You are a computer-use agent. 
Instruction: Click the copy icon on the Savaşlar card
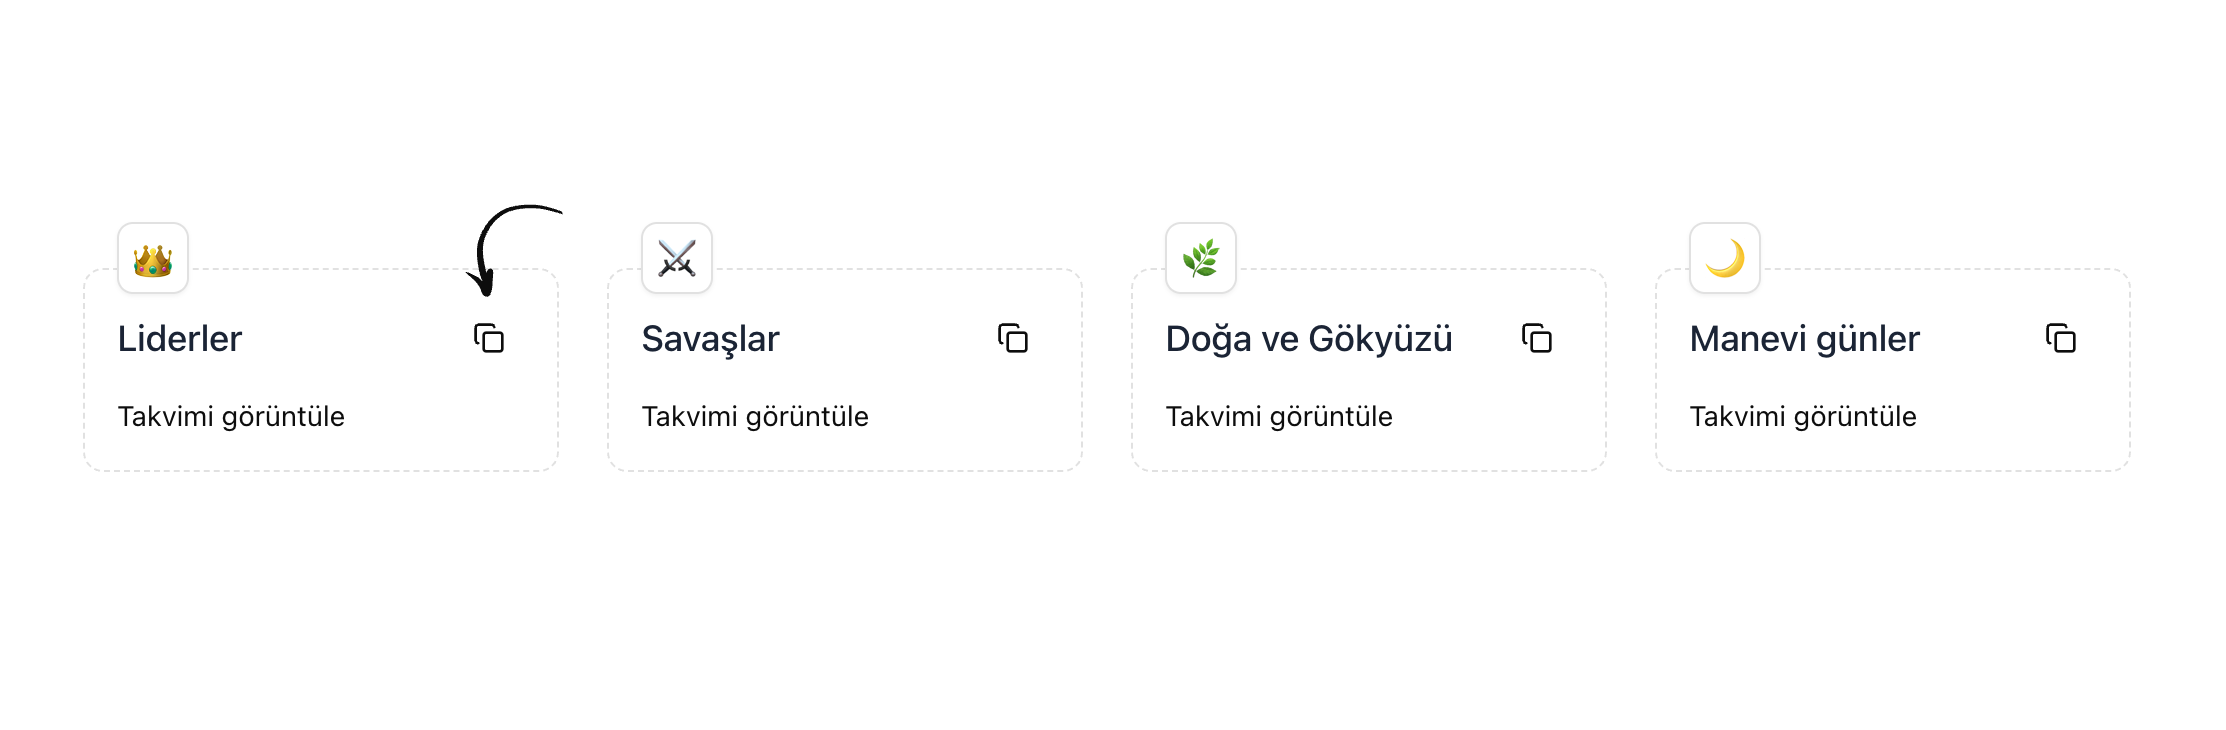point(1011,339)
